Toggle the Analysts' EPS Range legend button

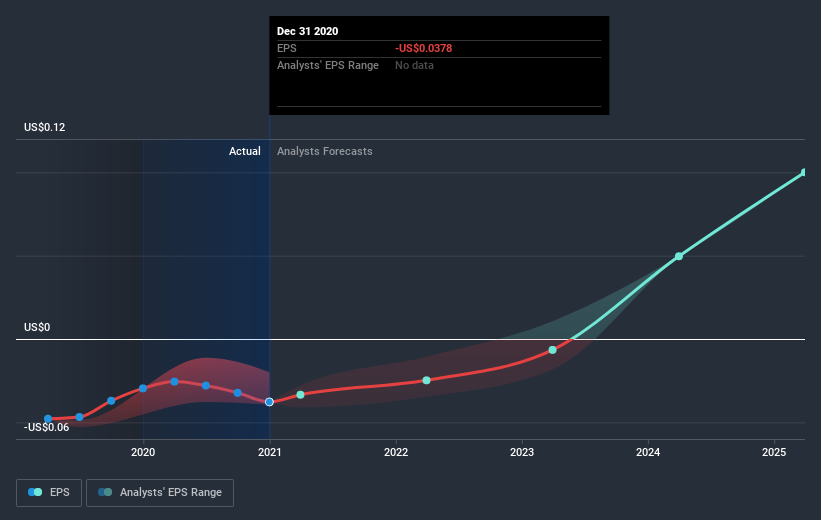click(x=160, y=493)
